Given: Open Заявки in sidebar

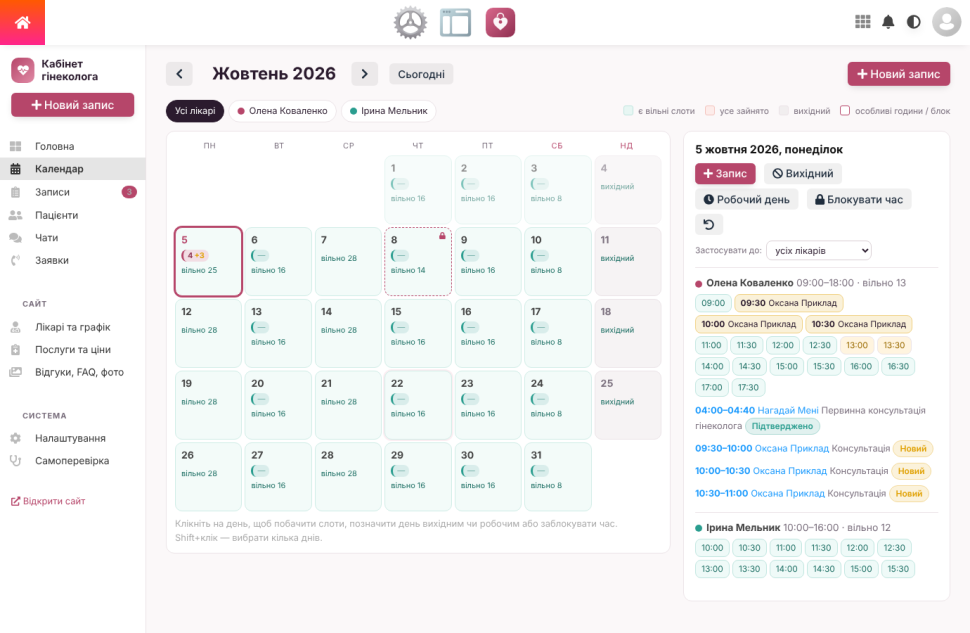Looking at the screenshot, I should coord(73,261).
